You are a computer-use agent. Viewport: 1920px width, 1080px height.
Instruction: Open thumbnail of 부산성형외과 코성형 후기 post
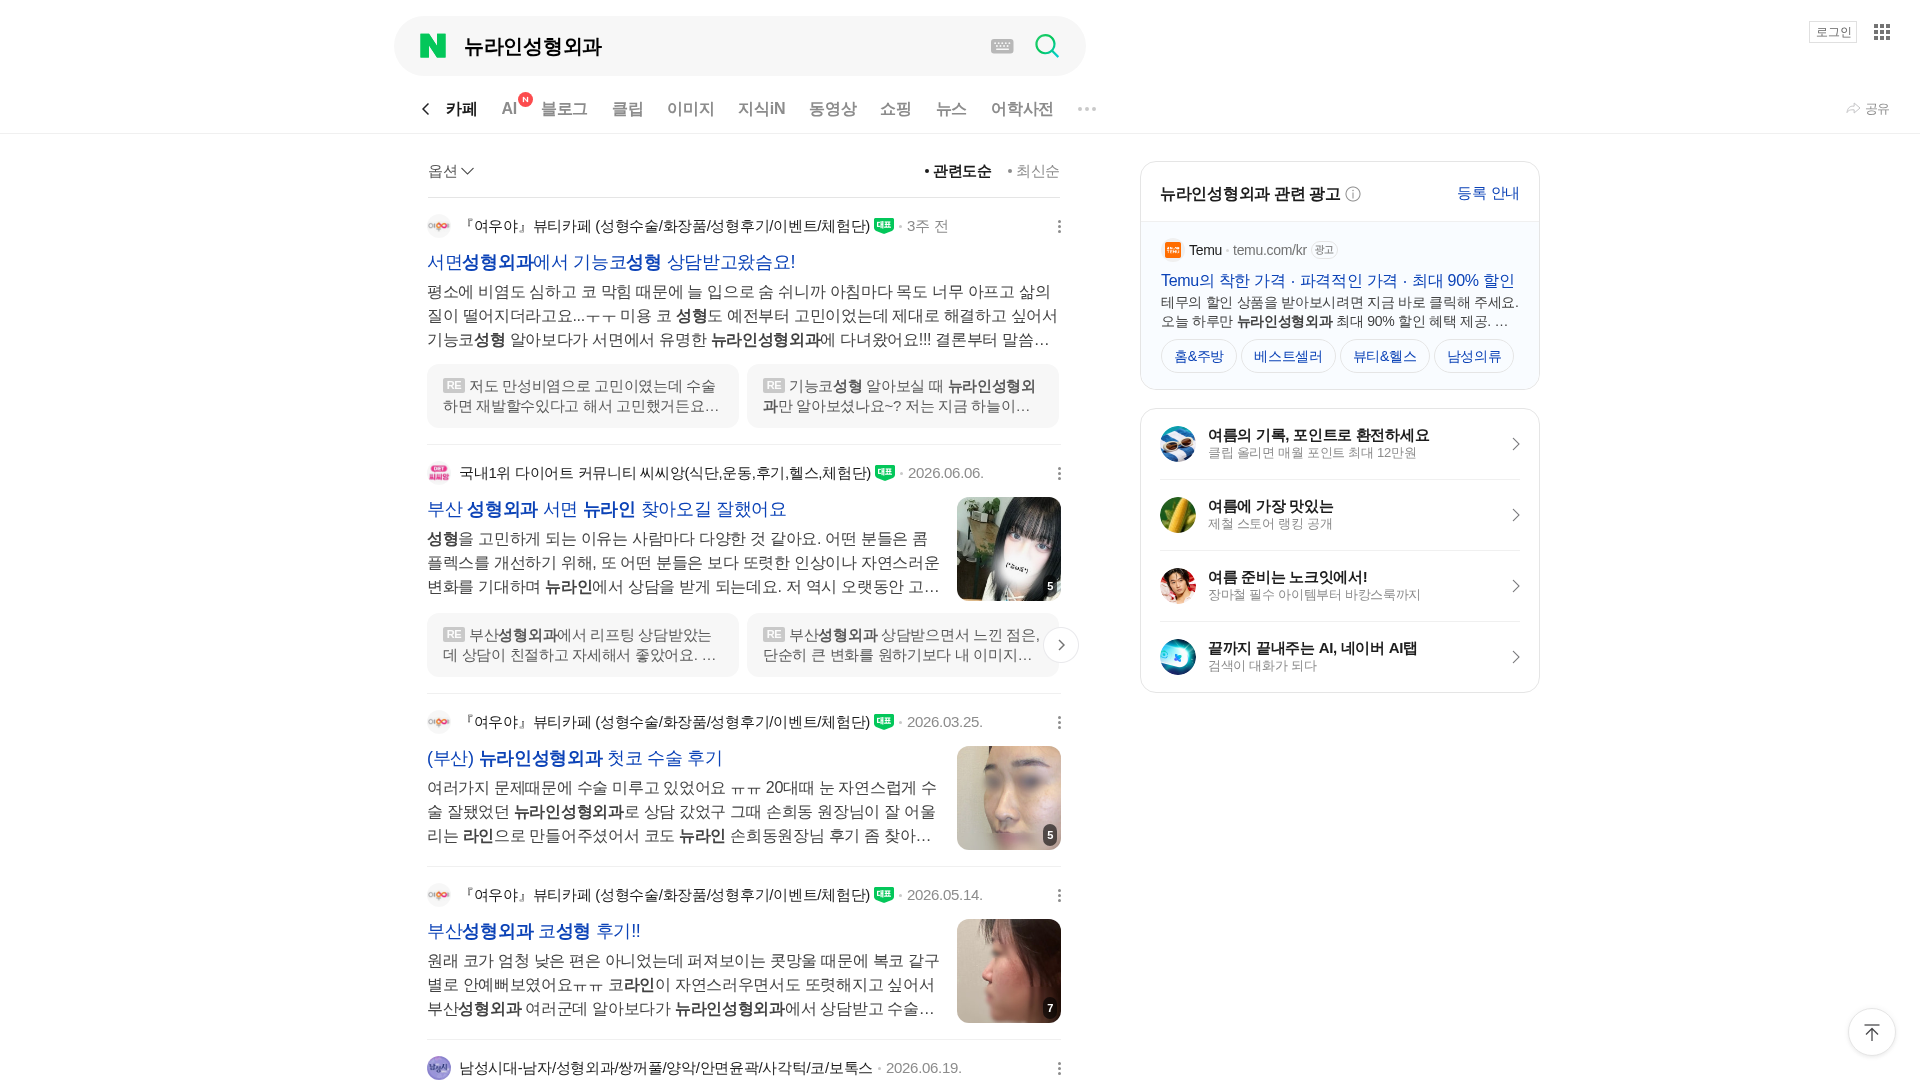coord(1009,971)
